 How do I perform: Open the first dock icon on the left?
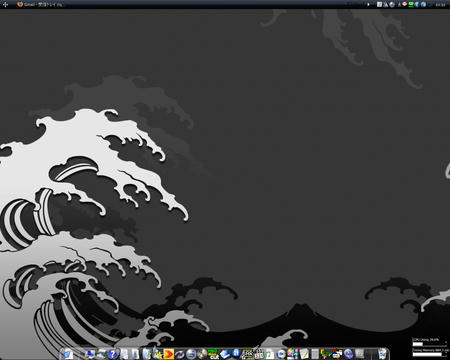[68, 354]
